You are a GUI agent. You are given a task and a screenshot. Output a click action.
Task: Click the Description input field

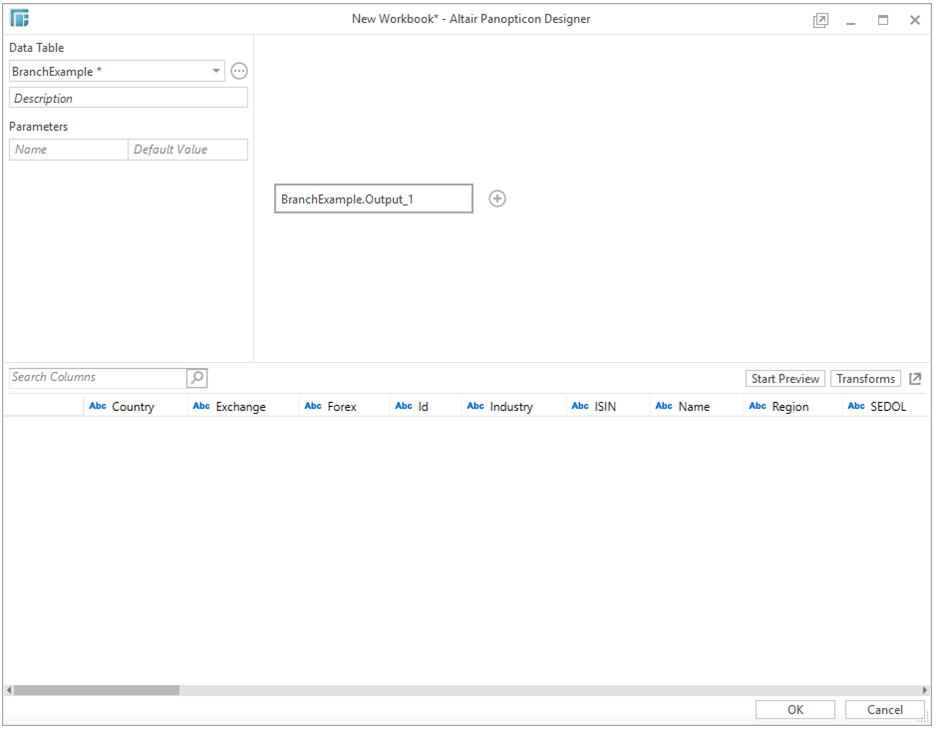128,97
